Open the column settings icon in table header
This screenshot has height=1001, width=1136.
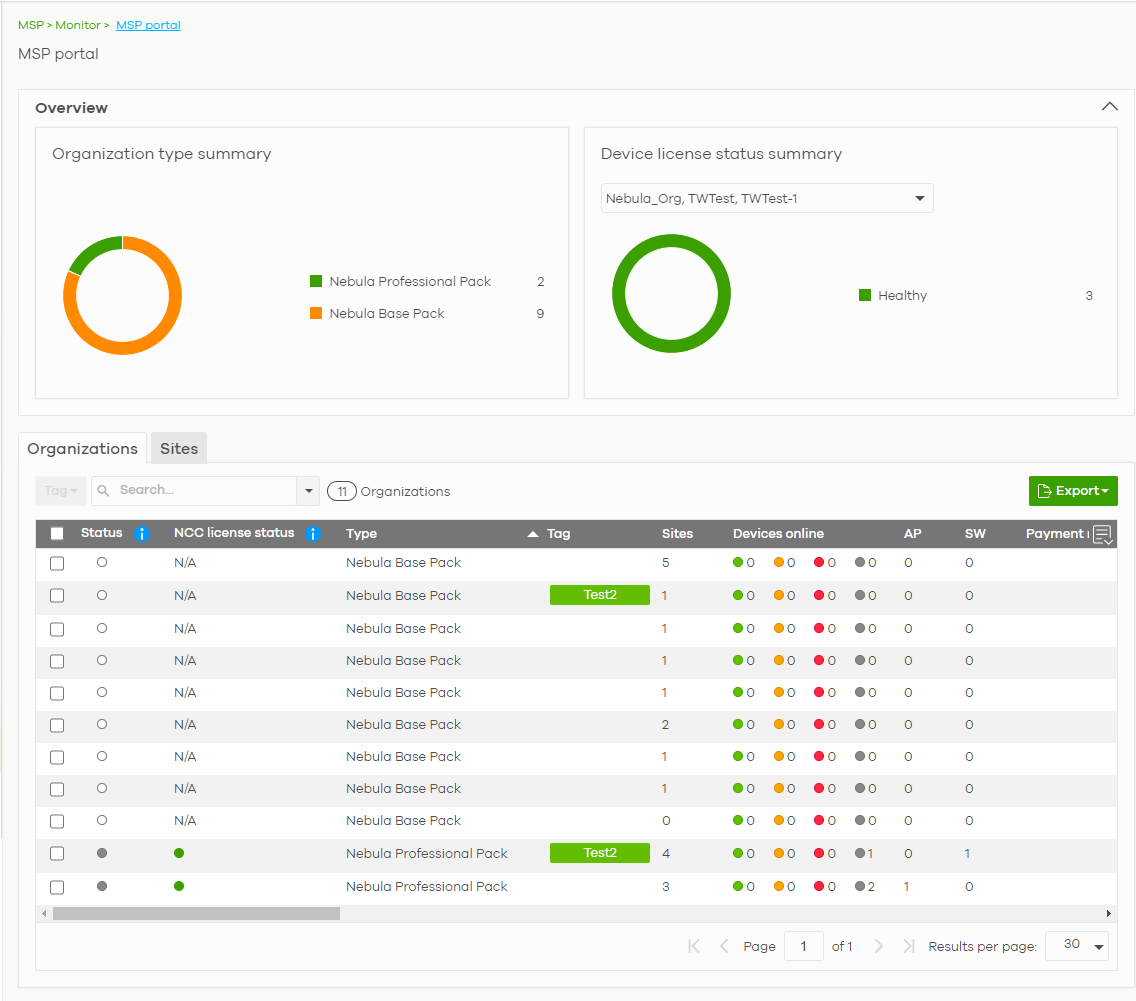click(x=1102, y=534)
